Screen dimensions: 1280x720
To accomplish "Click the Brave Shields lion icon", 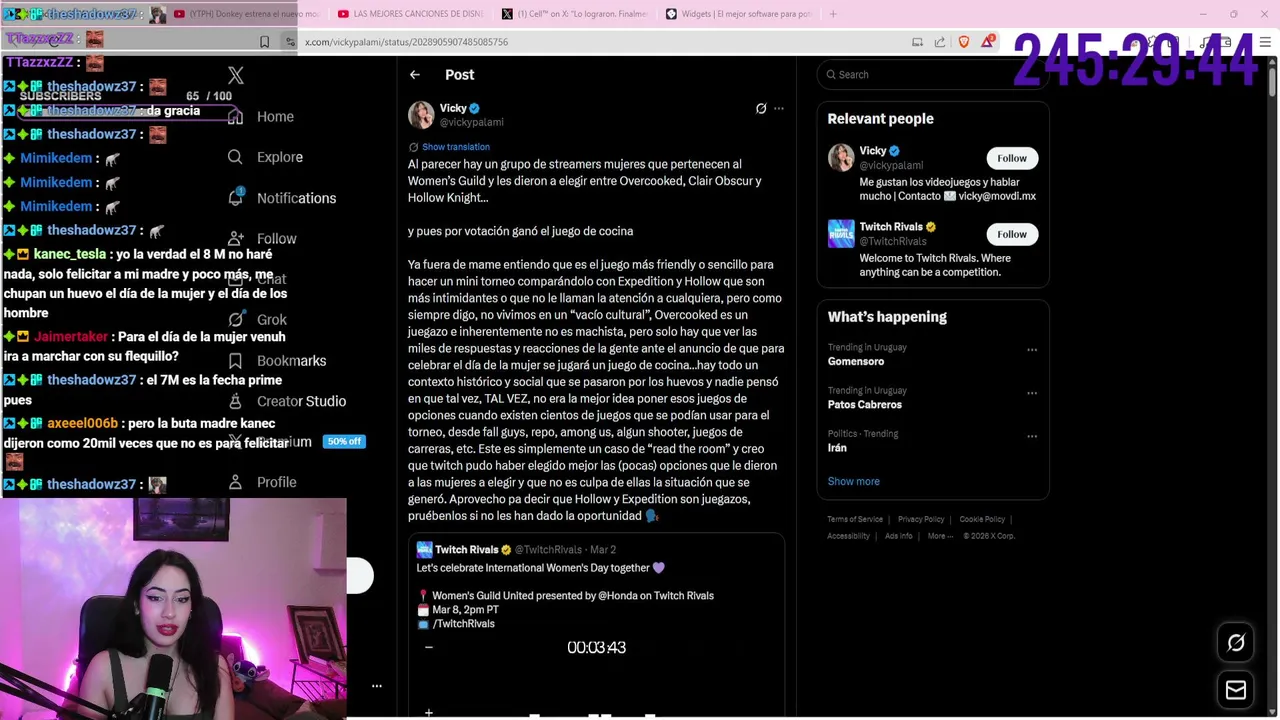I will (964, 42).
